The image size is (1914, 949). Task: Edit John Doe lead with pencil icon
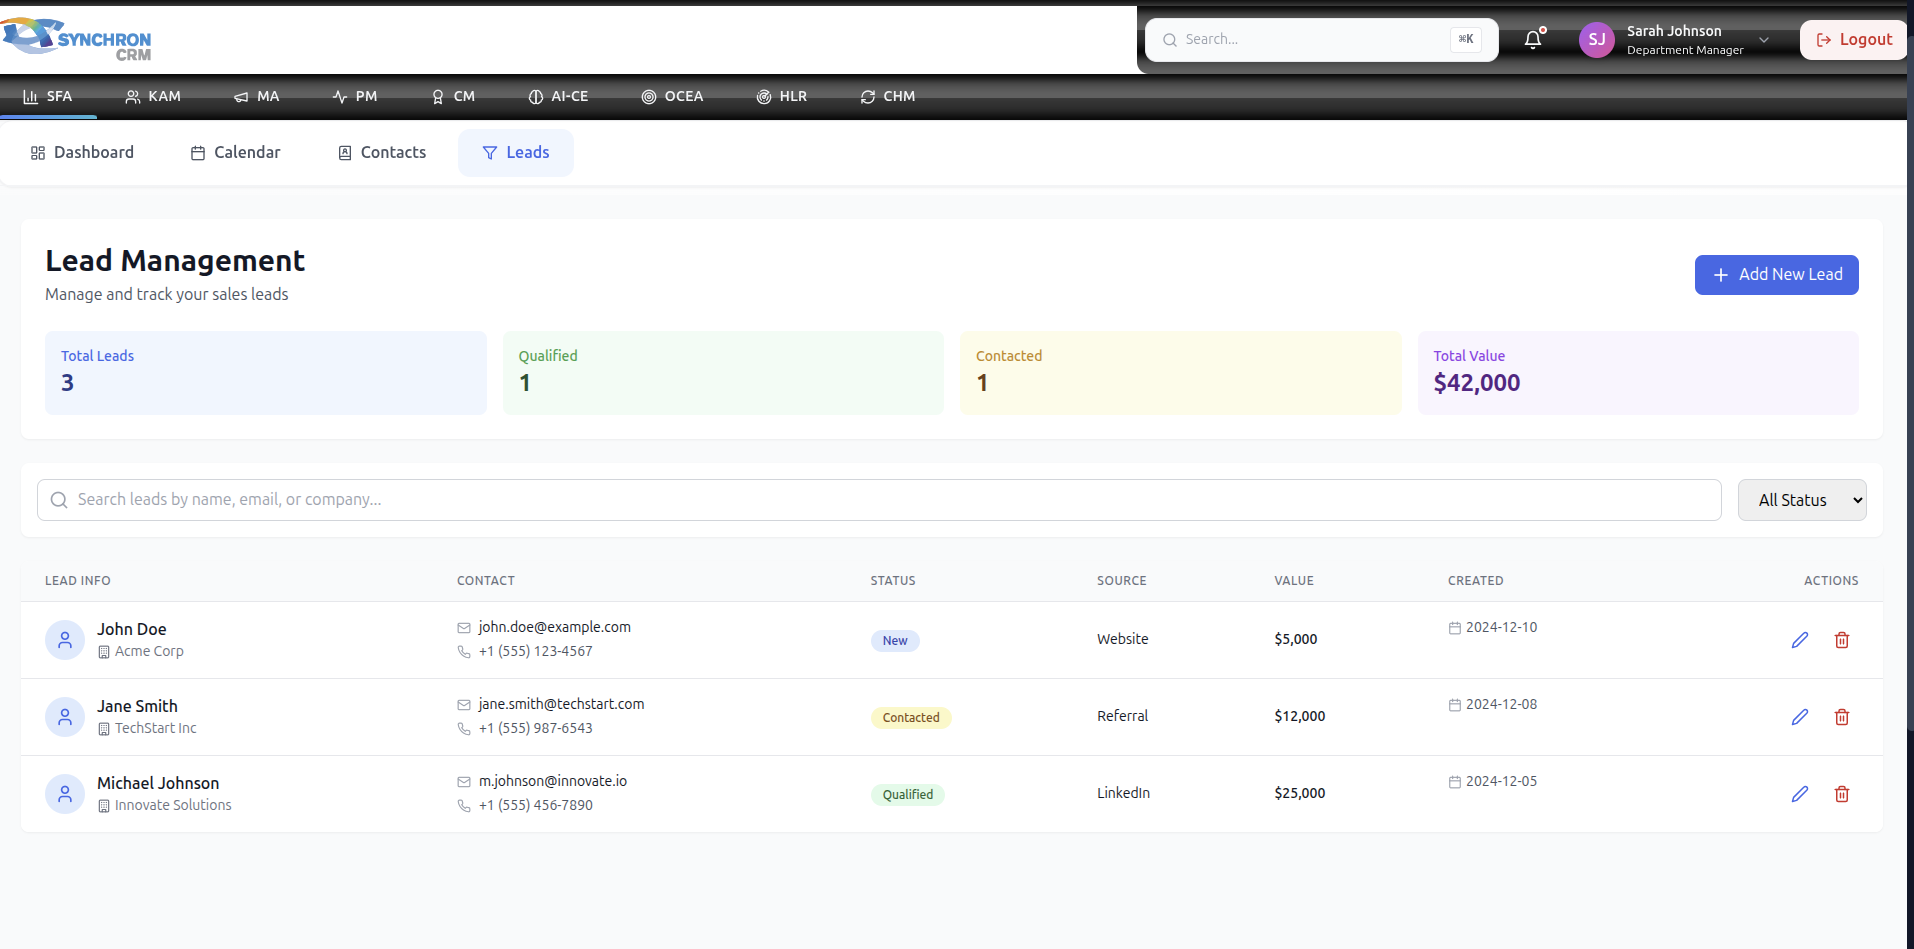[1799, 640]
